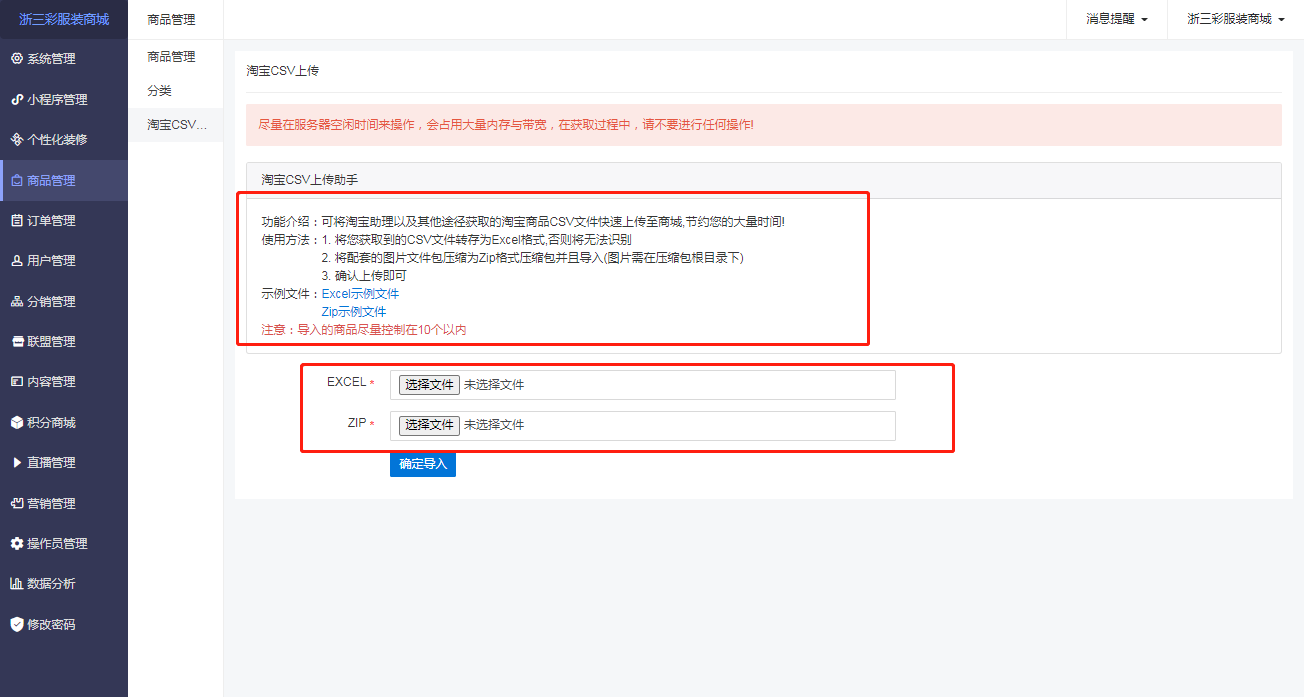Image resolution: width=1304 pixels, height=697 pixels.
Task: Click the 数据分析 bar chart icon
Action: click(x=16, y=583)
